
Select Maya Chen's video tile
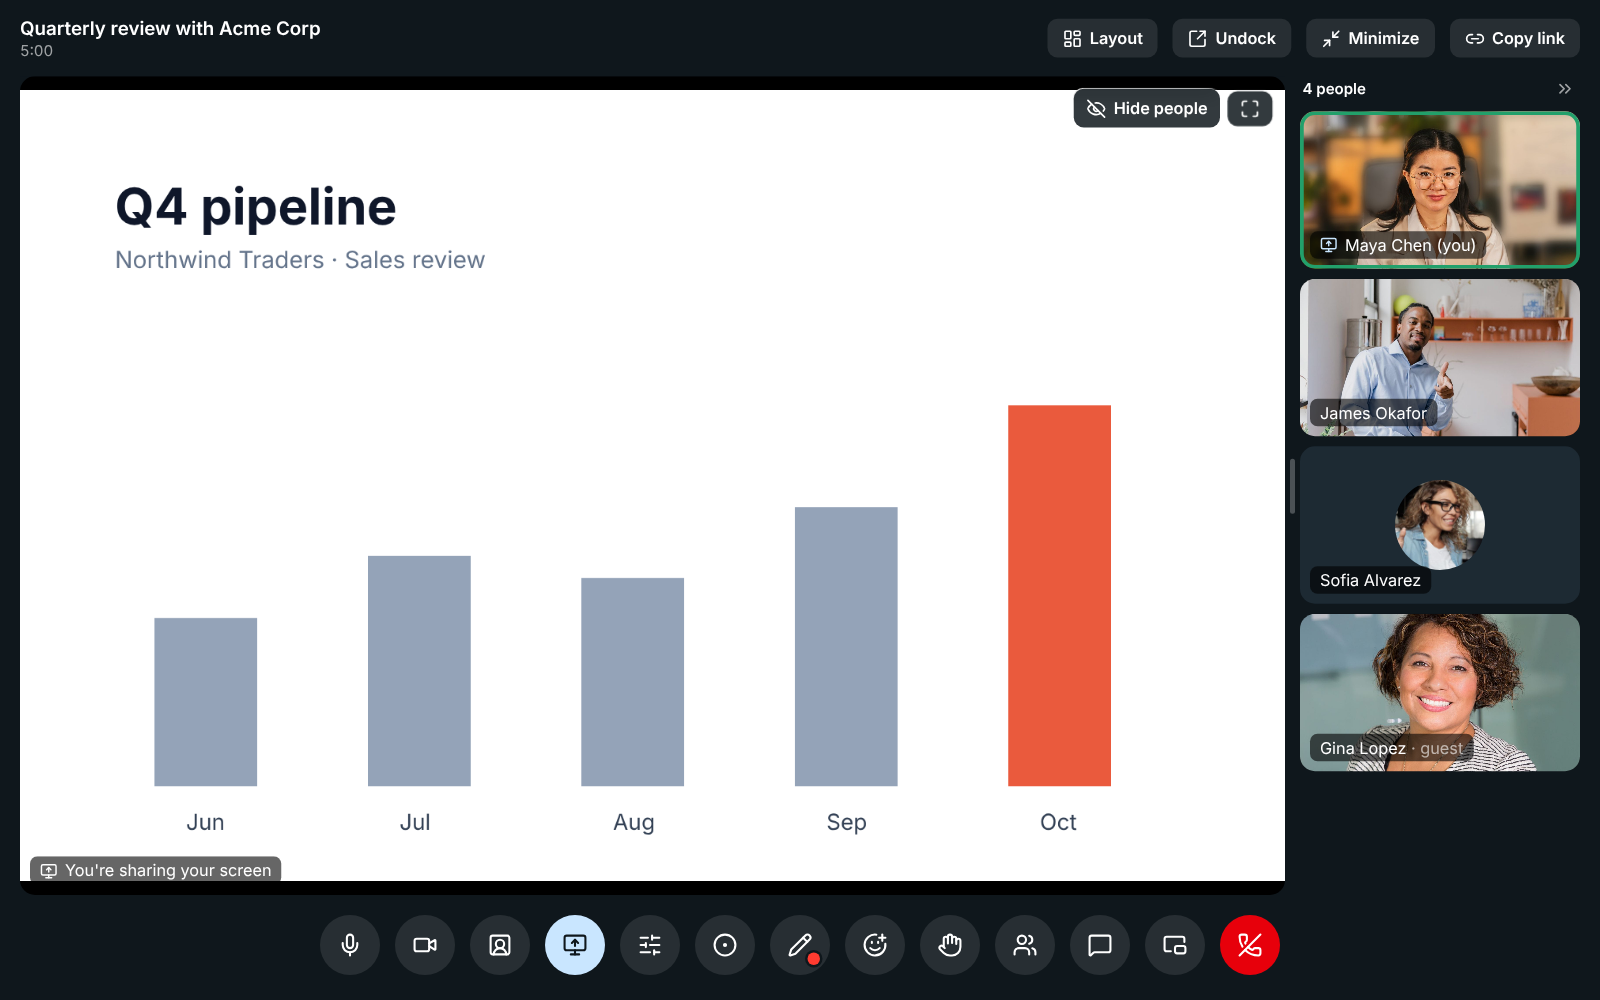pos(1440,190)
